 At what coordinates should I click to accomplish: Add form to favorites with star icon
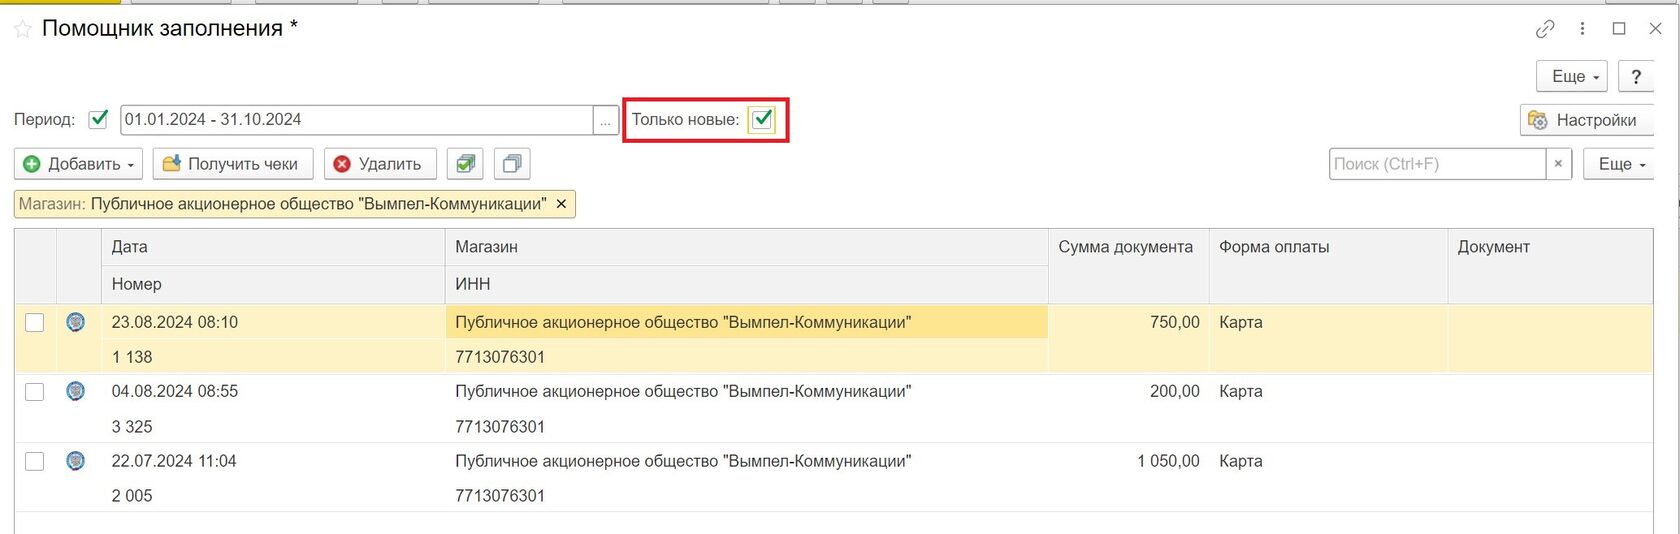(x=22, y=30)
